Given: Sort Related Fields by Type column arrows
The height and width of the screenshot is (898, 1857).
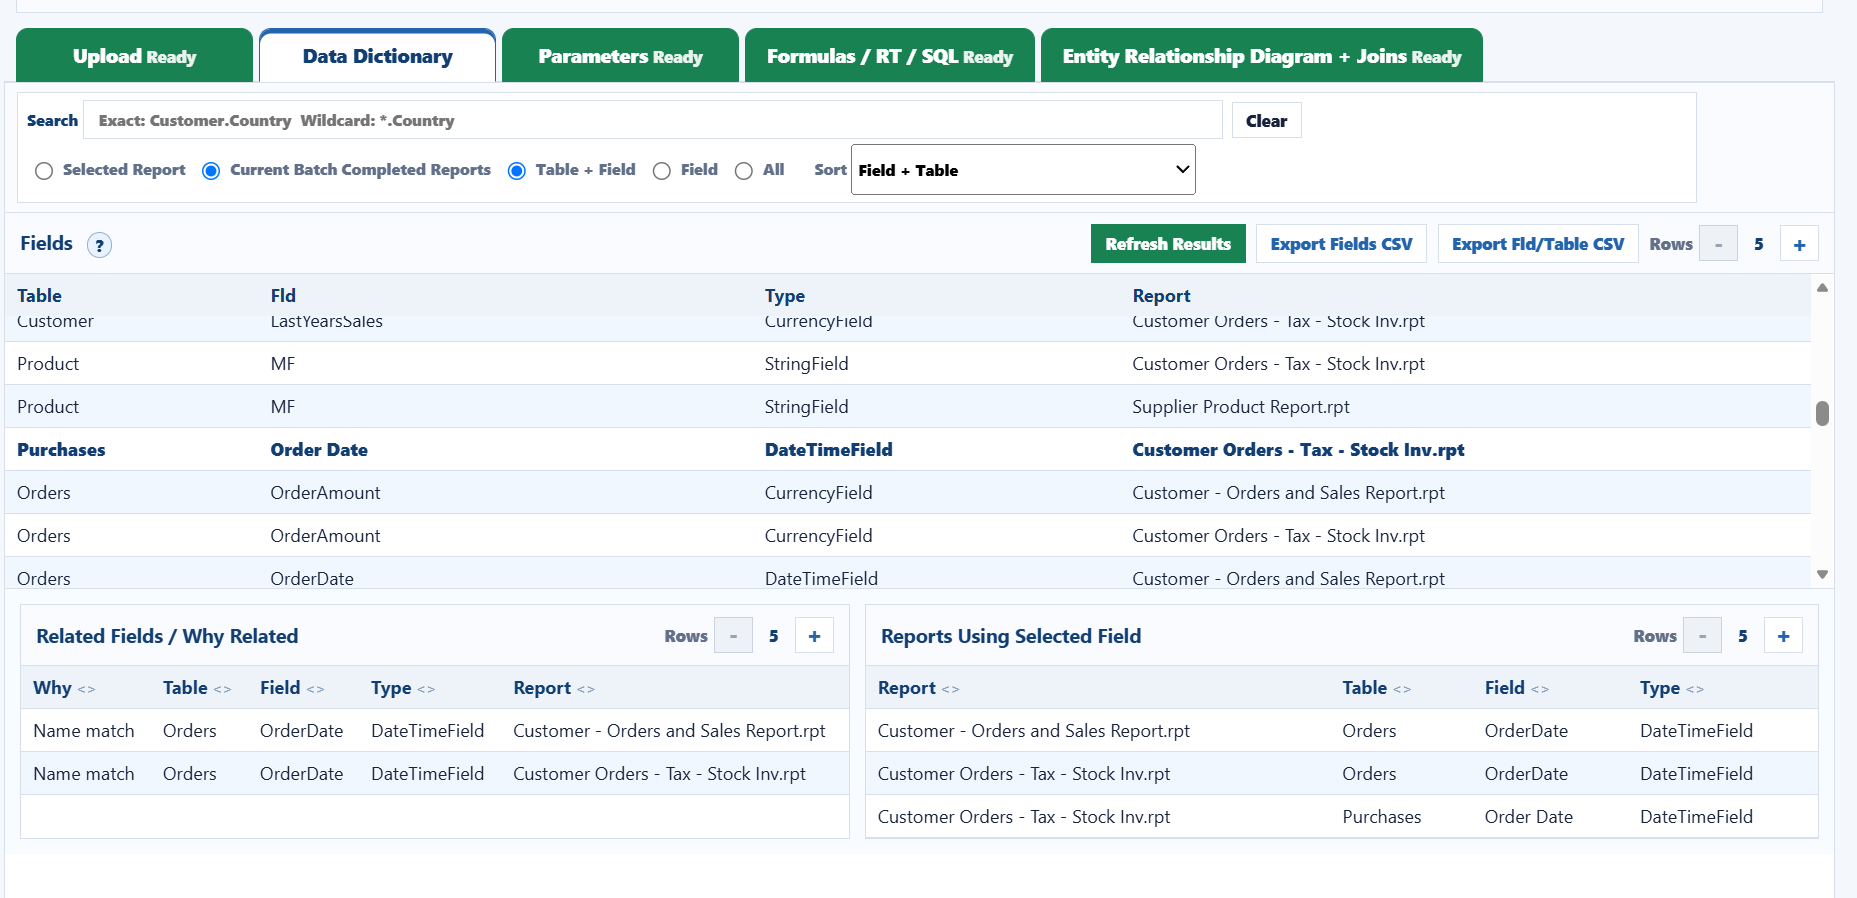Looking at the screenshot, I should (x=426, y=689).
